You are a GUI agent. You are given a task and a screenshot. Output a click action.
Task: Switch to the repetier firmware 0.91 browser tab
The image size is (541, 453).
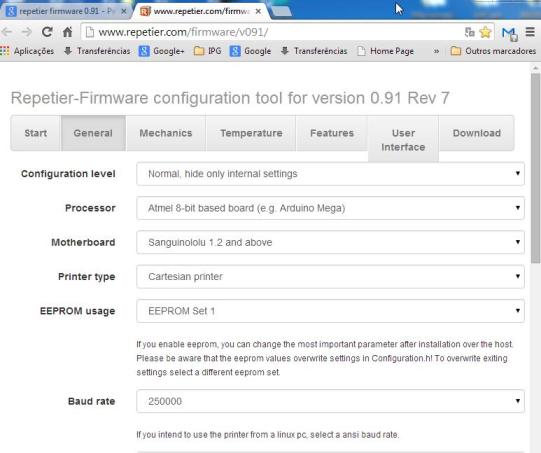(65, 11)
